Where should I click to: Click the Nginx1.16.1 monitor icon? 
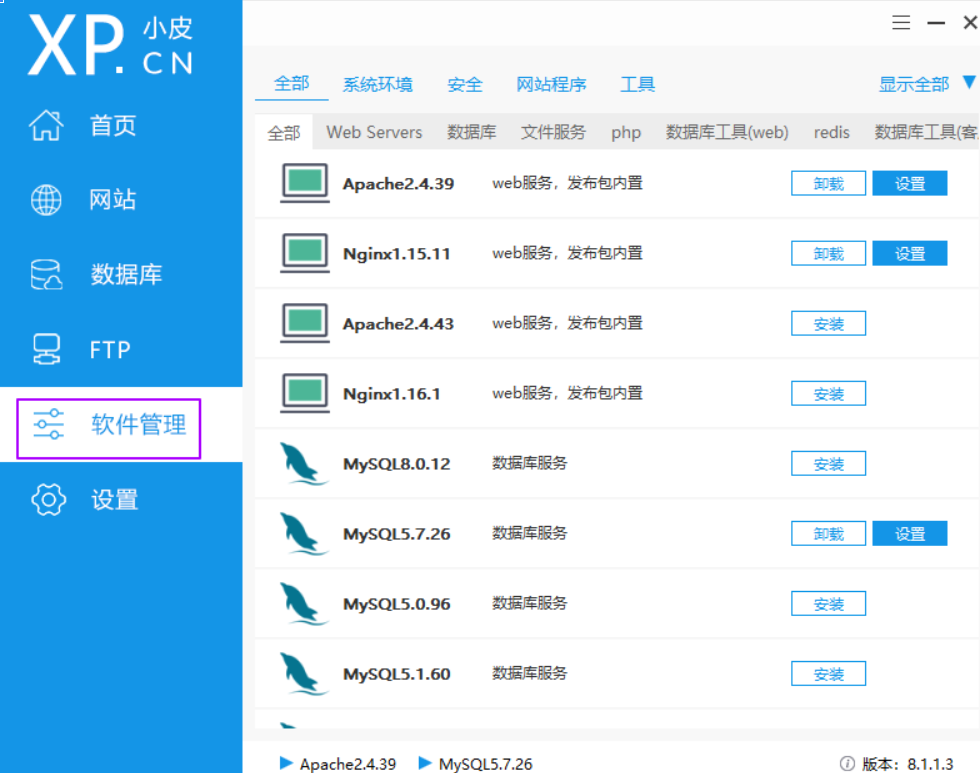304,393
